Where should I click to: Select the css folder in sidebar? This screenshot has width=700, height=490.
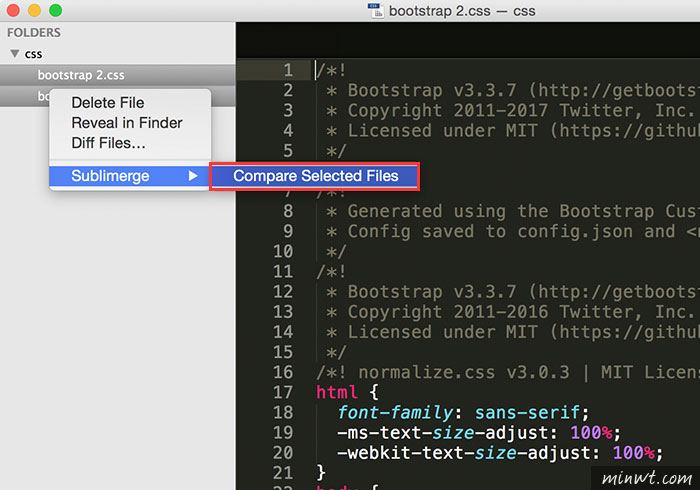(33, 54)
